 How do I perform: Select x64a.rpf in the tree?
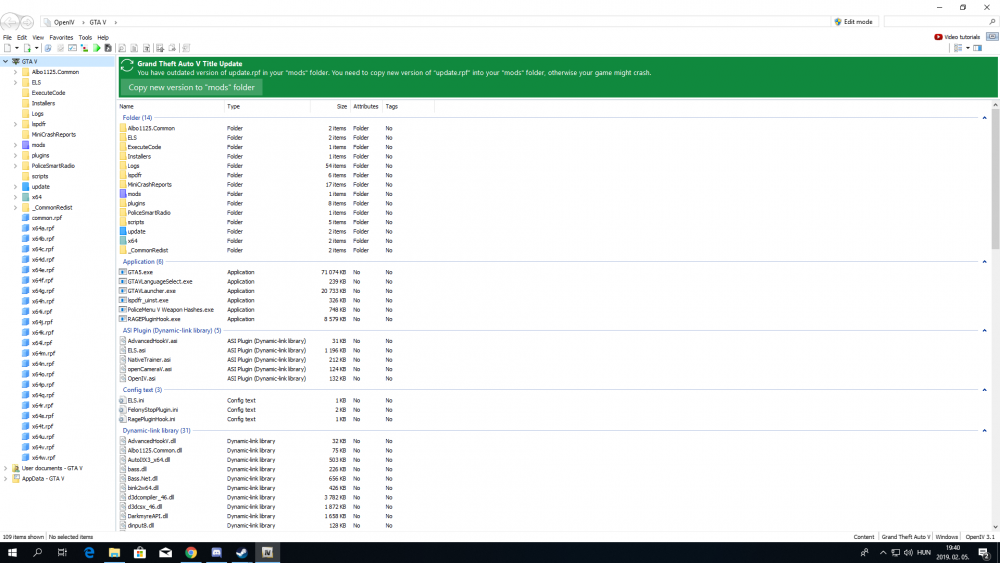tap(42, 228)
